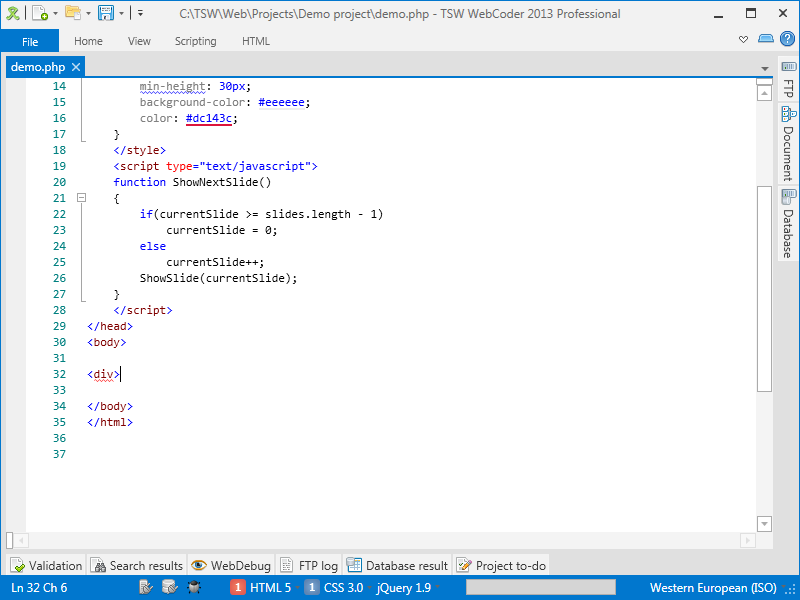Toggle the CSS 3.0 indicator in status bar
The width and height of the screenshot is (800, 600).
334,588
